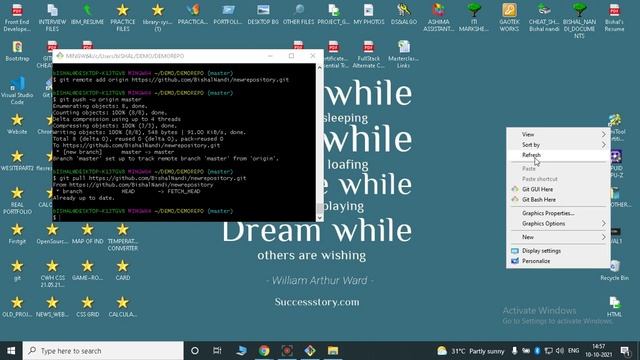Select TEMPERAT... CONVERTER folder icon
Viewport: 640px width, 360px height.
pyautogui.click(x=122, y=237)
